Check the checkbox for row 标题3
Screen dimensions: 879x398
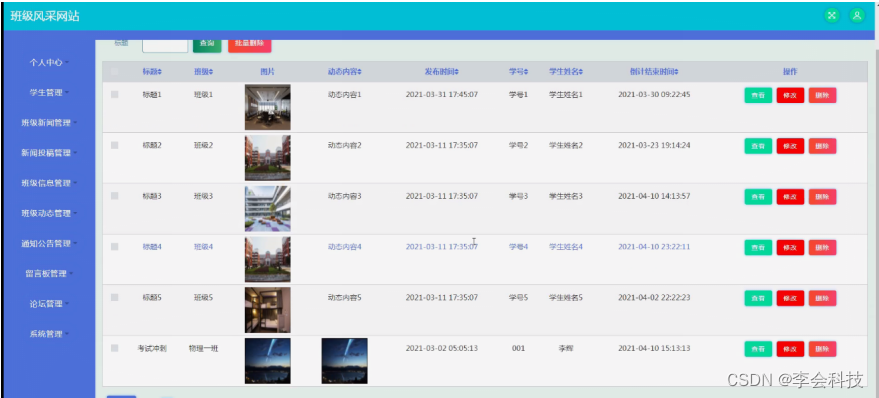tap(115, 196)
